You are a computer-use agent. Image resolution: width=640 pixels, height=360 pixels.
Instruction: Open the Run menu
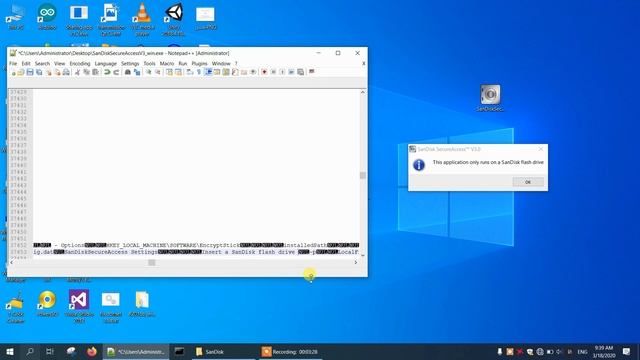coord(182,64)
